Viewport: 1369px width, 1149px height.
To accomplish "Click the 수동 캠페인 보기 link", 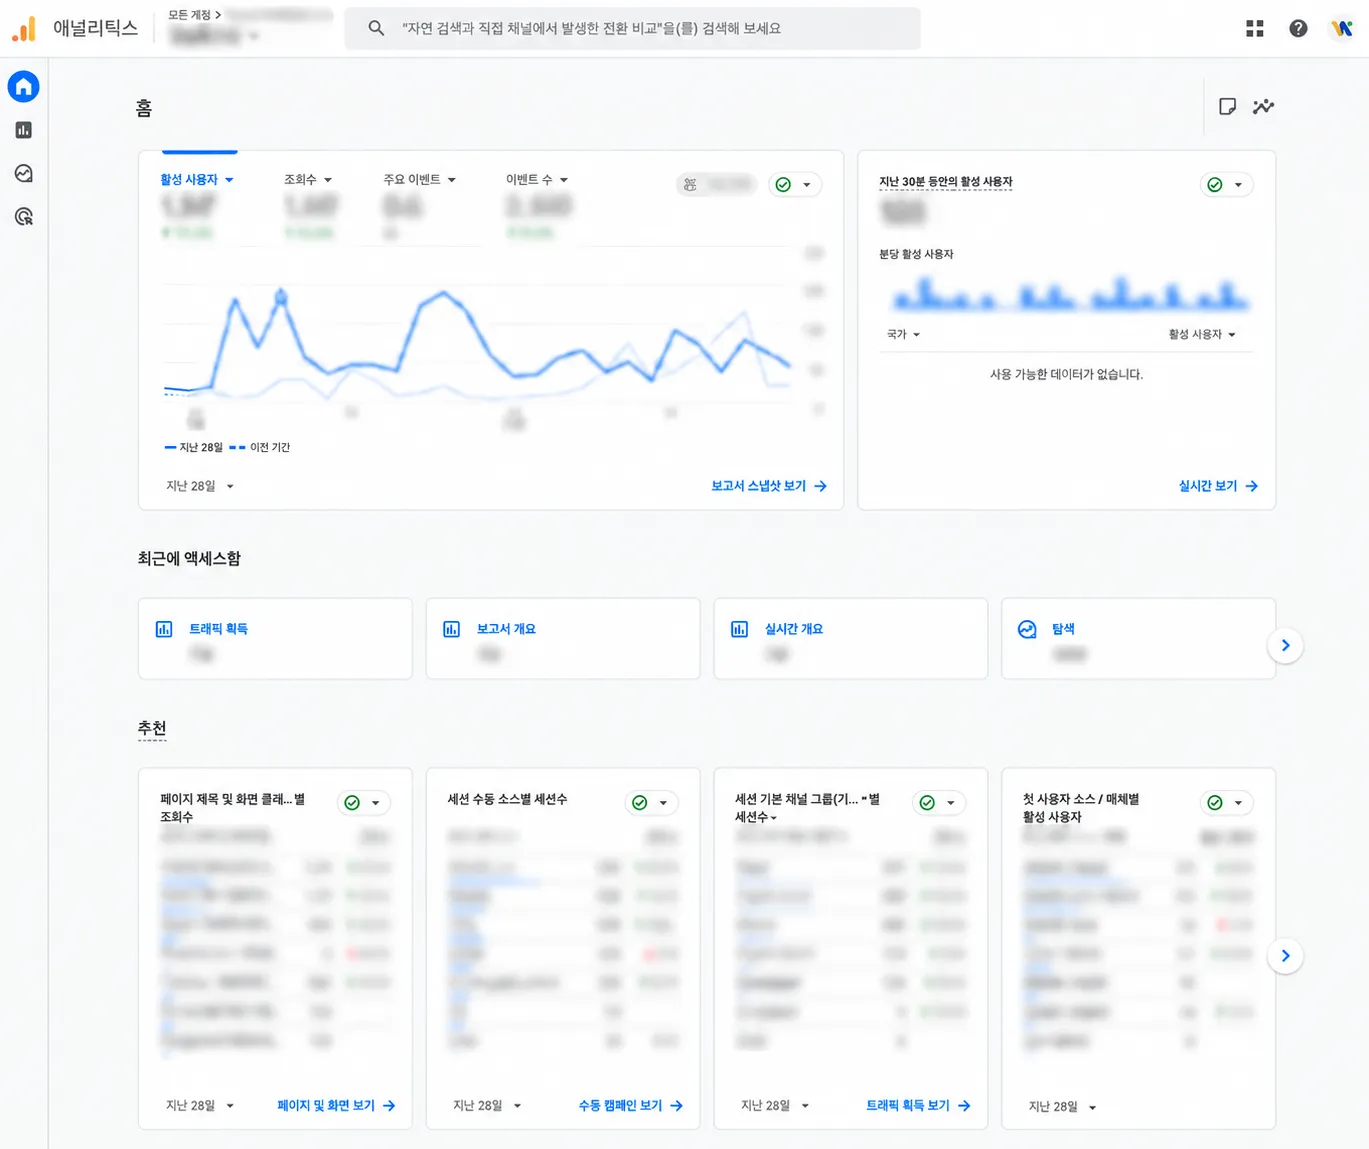I will click(x=631, y=1106).
